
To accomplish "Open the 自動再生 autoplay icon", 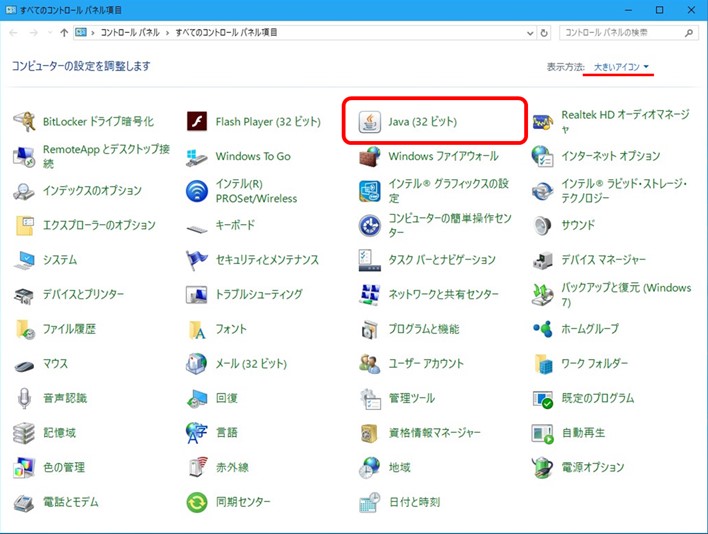I will (x=543, y=433).
